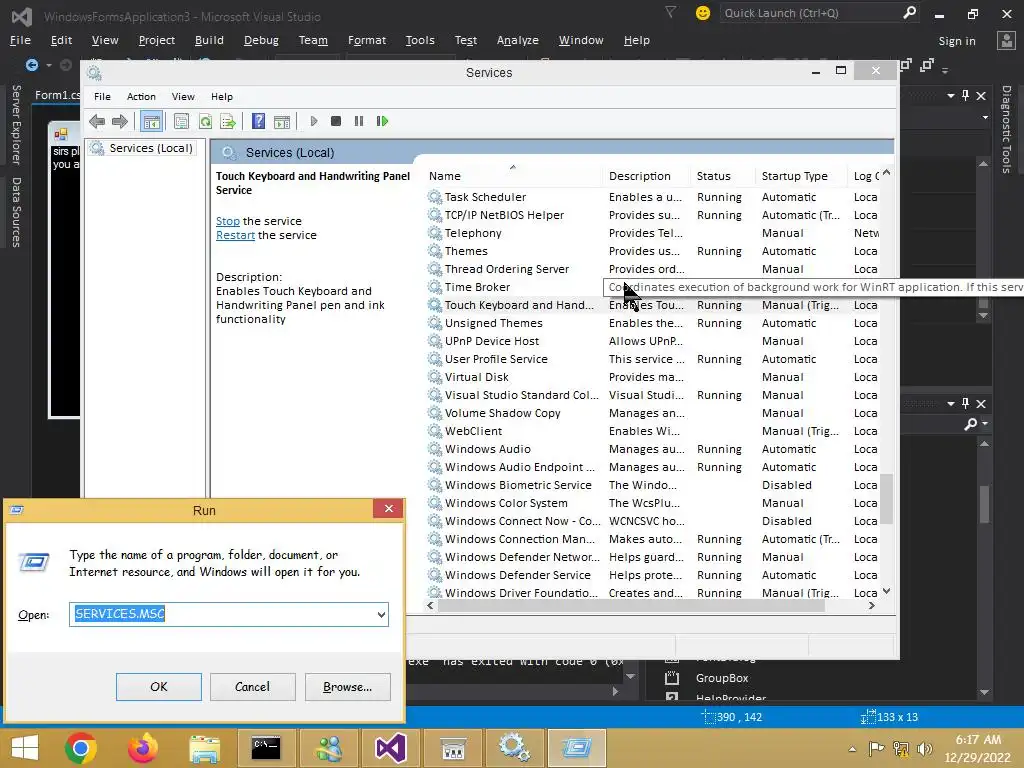Open the Run dialog Open combo box dropdown

[x=381, y=615]
